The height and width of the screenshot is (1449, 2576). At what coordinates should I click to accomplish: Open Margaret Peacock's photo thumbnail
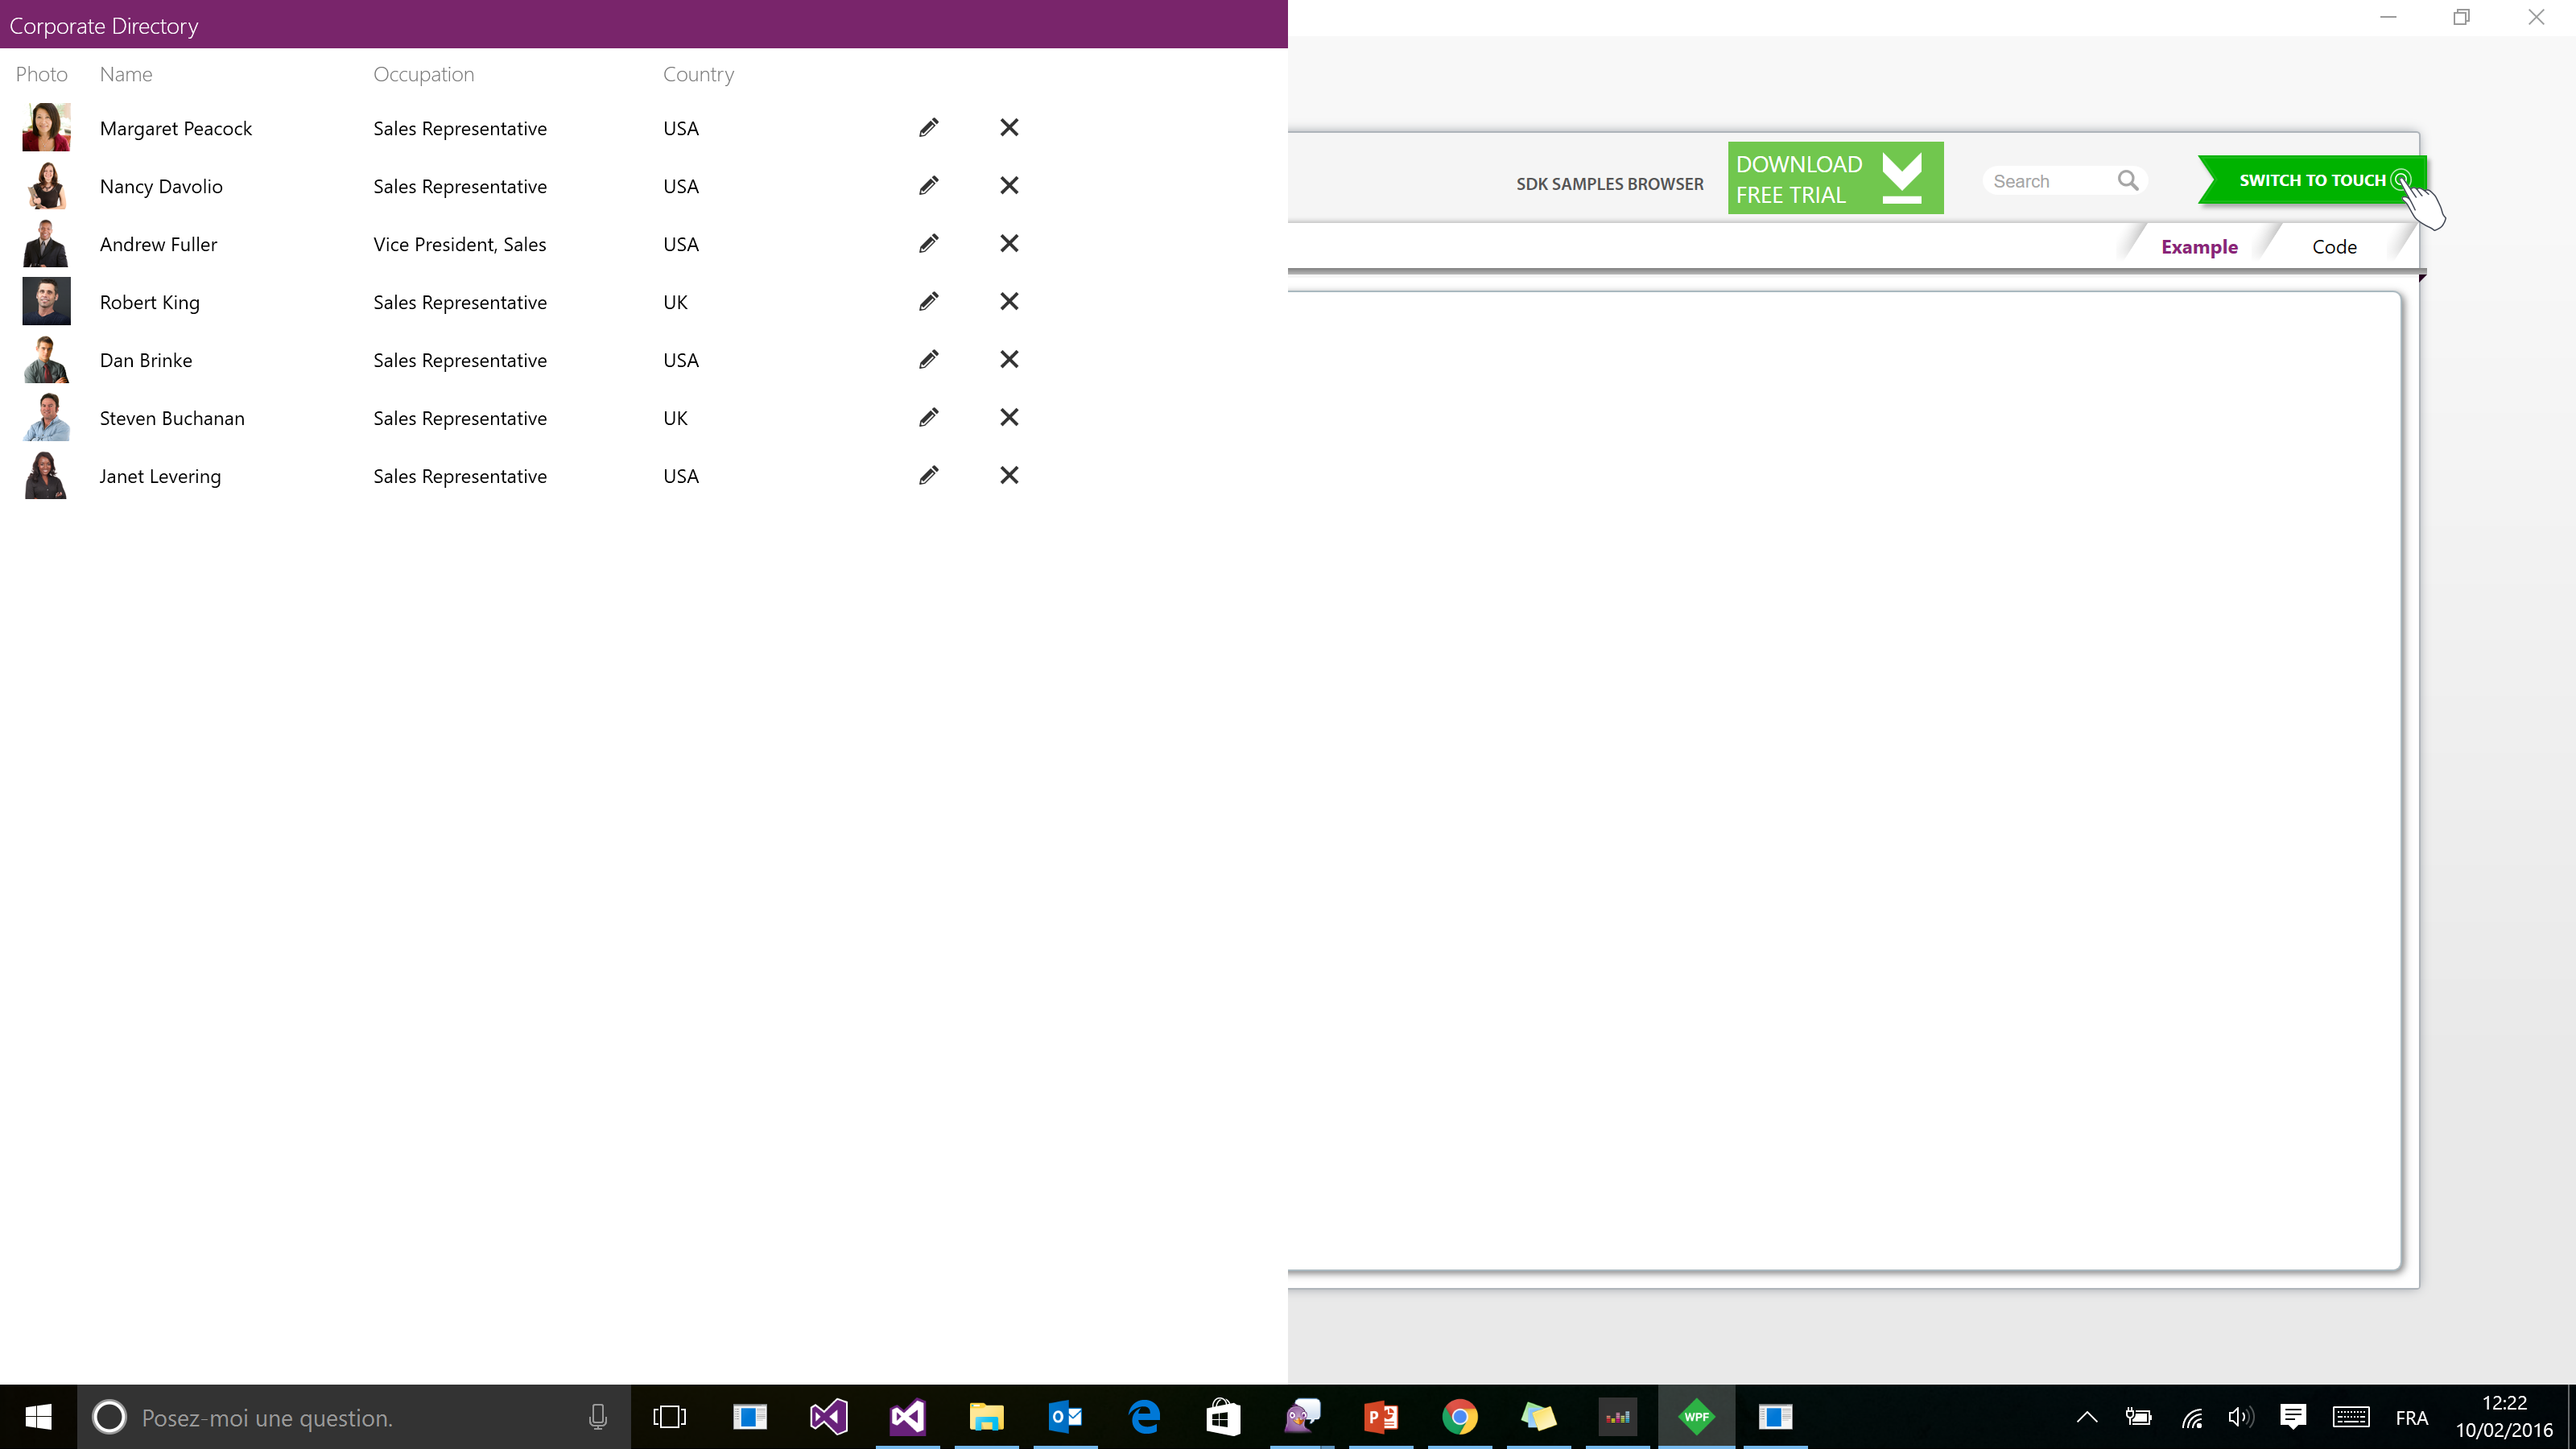(x=46, y=128)
